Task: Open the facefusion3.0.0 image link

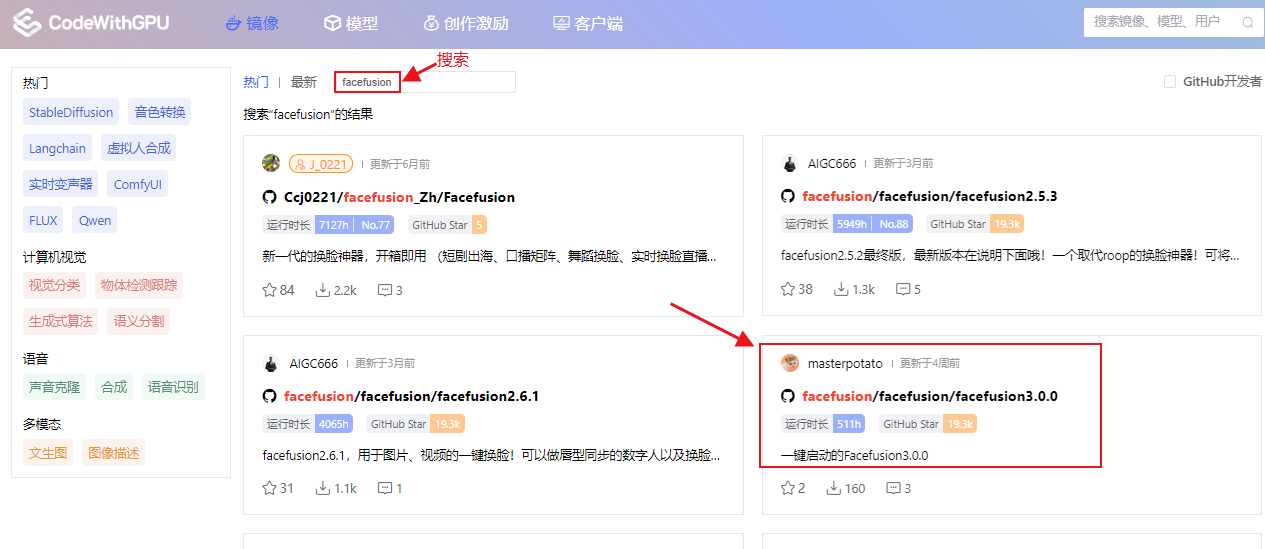Action: tap(929, 396)
